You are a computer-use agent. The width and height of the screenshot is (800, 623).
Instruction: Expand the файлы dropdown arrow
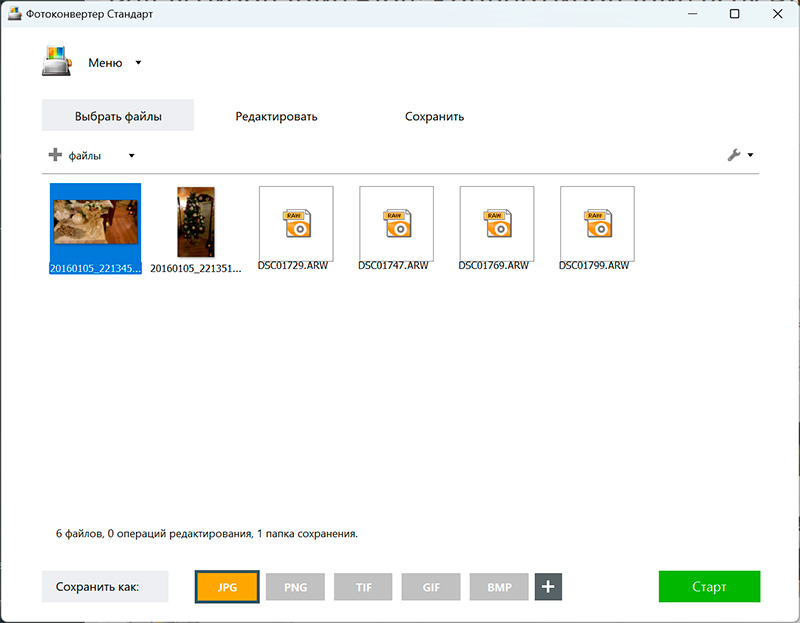(x=131, y=156)
